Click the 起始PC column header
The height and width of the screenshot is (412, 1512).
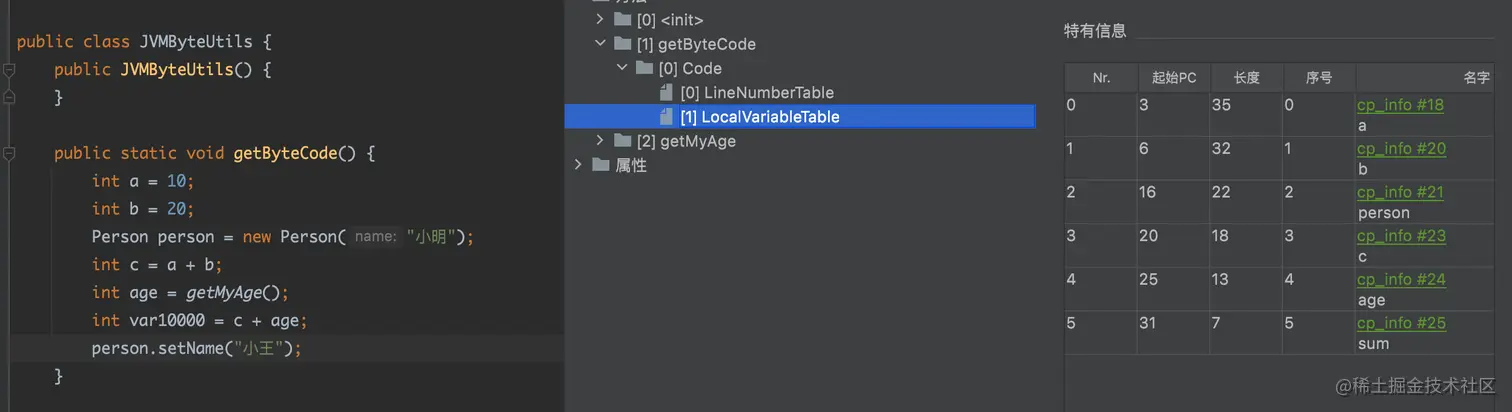(1174, 78)
